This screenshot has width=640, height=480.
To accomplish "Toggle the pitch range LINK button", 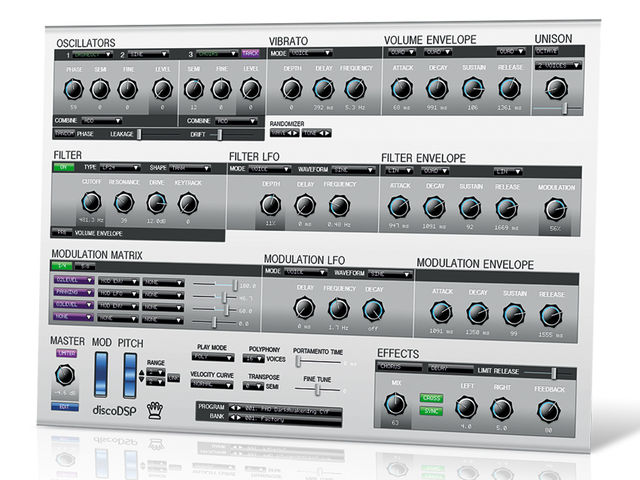I will [173, 378].
